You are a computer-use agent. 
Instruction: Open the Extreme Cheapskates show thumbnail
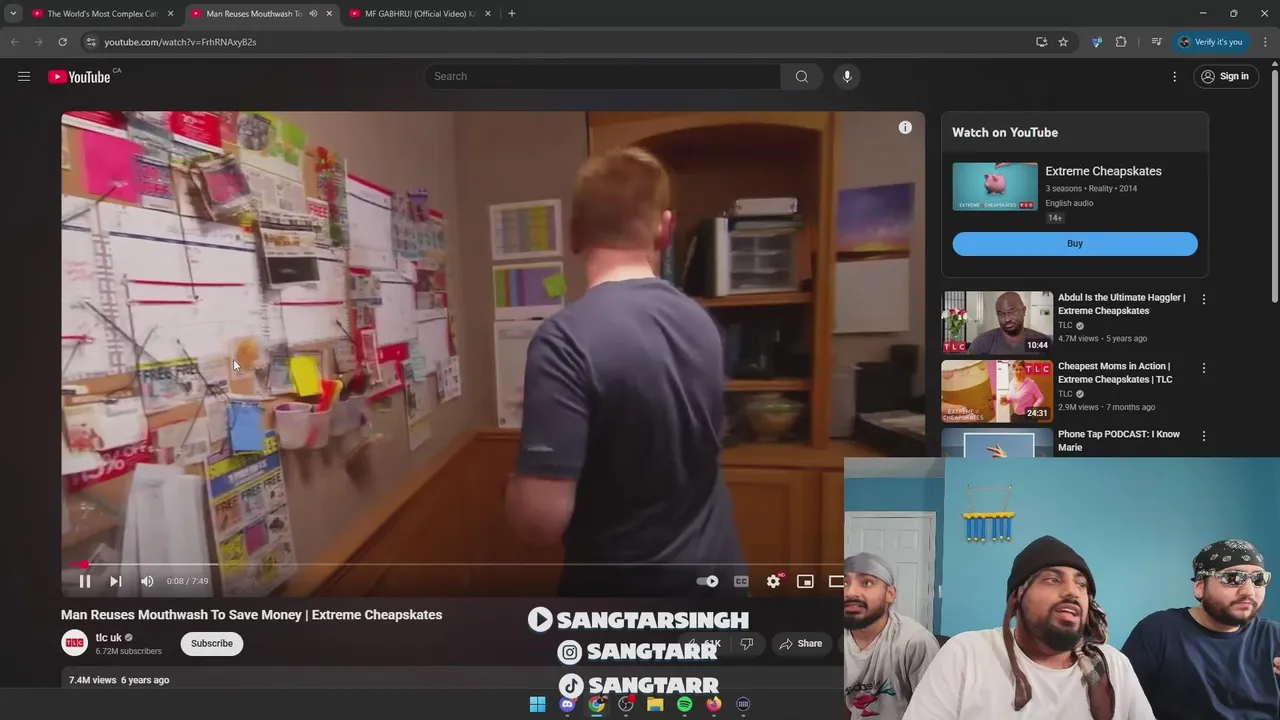point(995,186)
